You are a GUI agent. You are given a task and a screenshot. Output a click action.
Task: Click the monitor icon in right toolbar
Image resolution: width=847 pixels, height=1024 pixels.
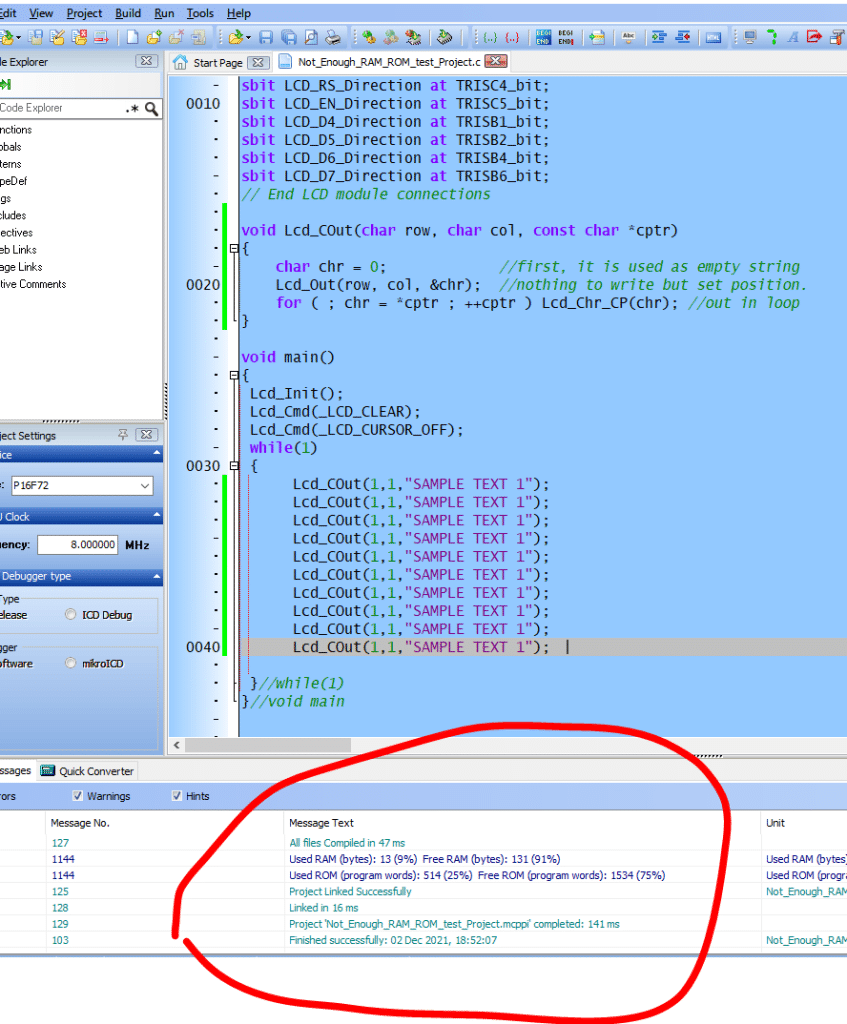750,37
